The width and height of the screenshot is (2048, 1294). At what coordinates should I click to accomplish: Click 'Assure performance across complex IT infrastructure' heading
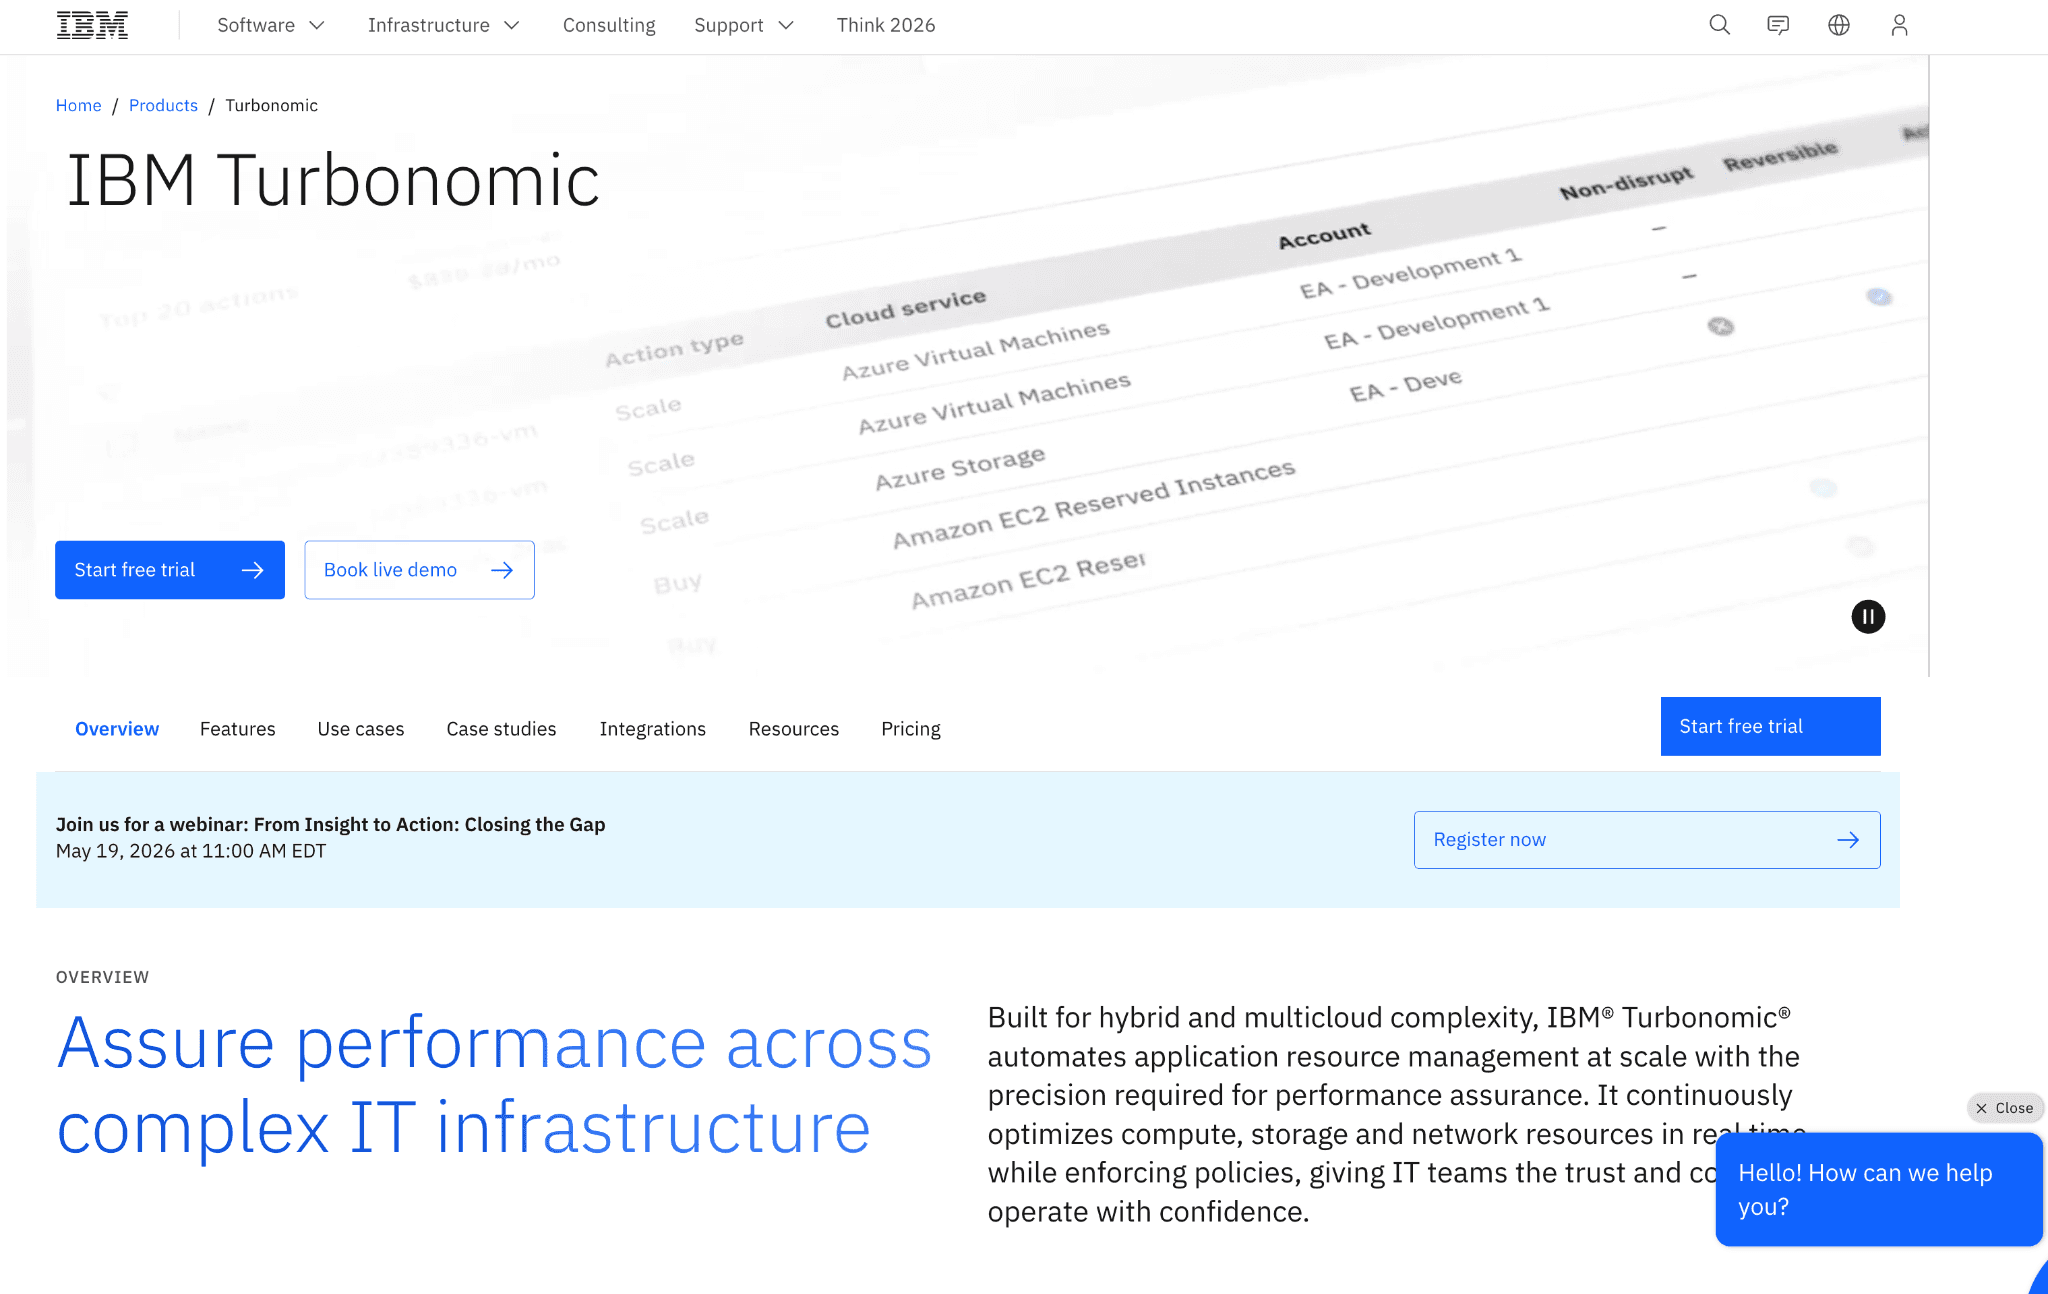tap(494, 1086)
